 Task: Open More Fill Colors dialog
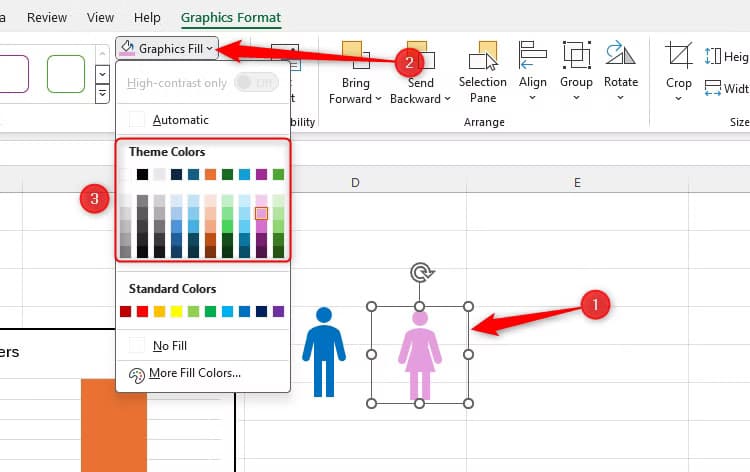coord(203,373)
